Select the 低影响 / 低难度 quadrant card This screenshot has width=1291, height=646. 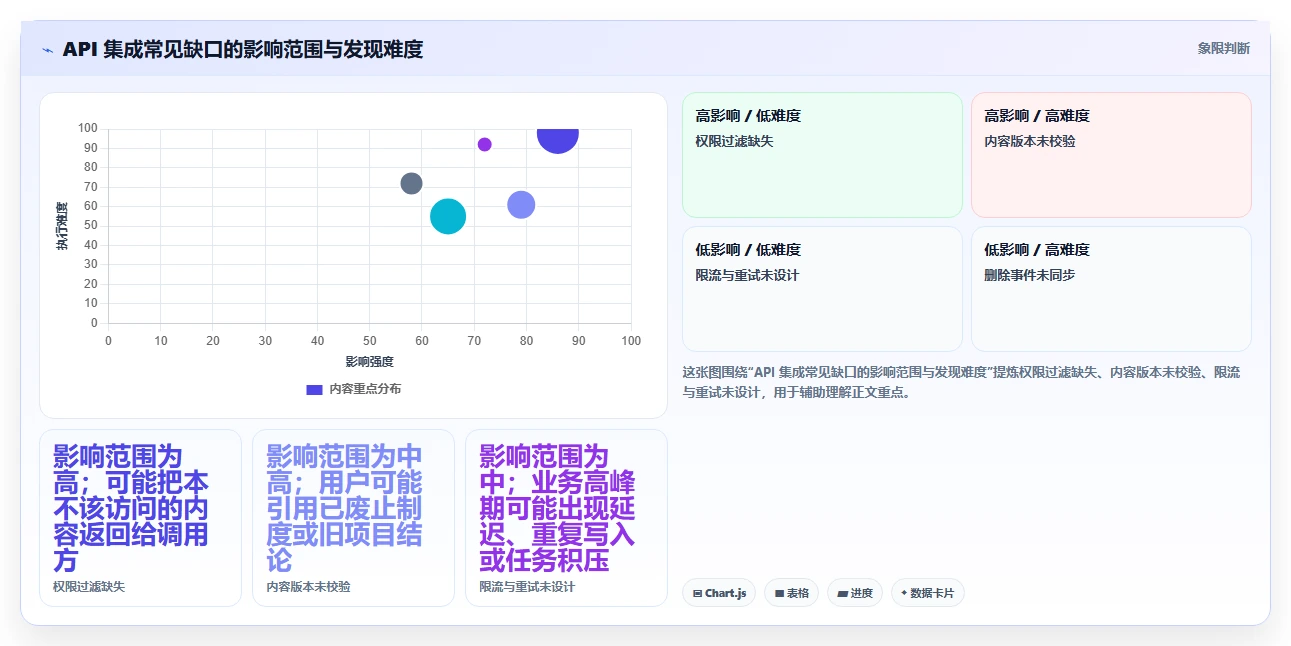pyautogui.click(x=822, y=289)
